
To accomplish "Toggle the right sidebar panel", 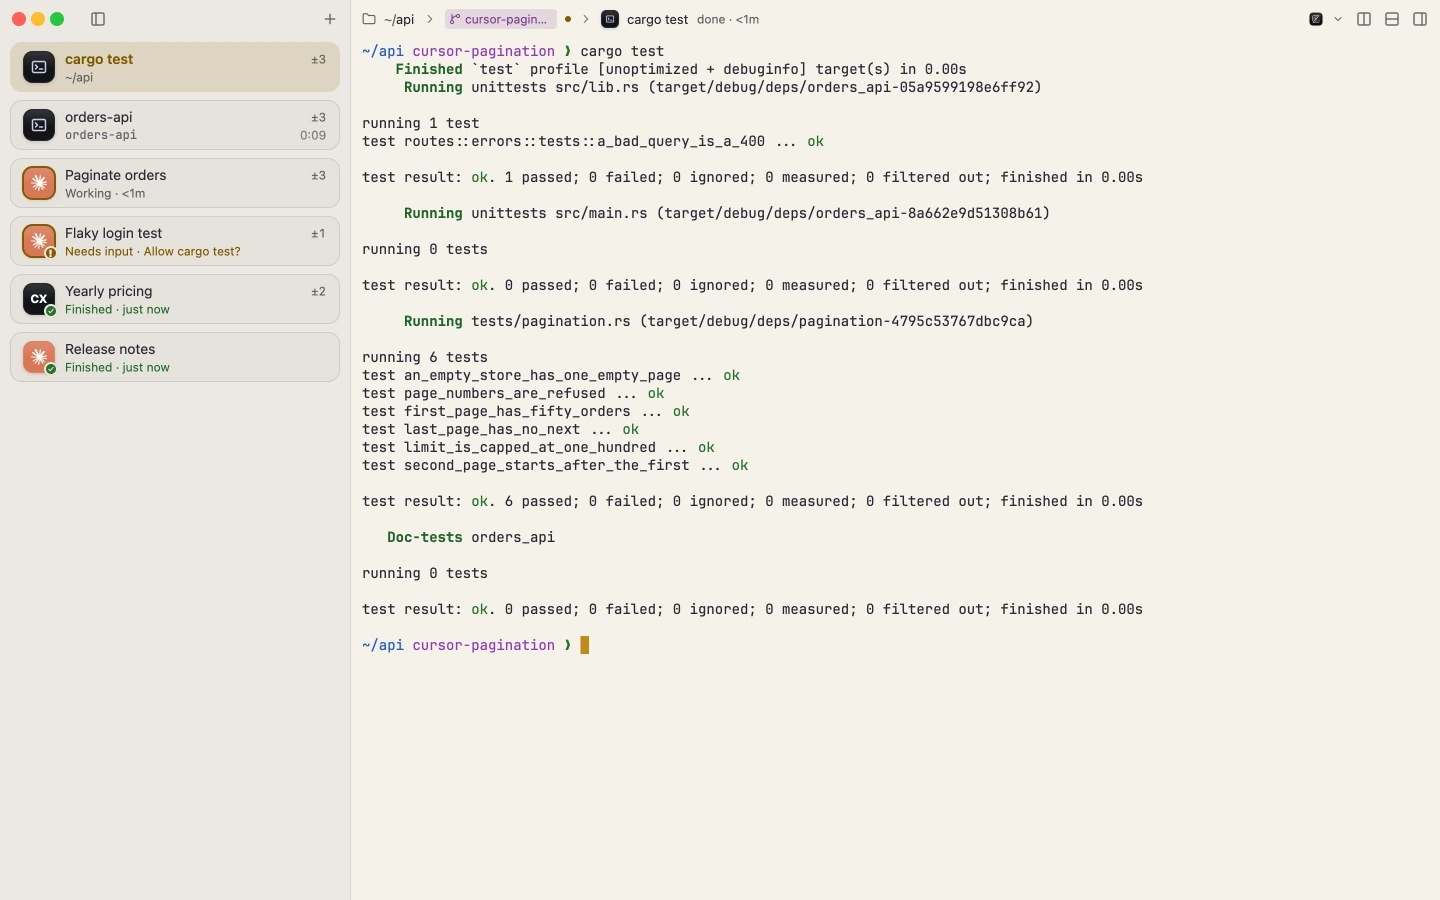I will tap(1420, 19).
